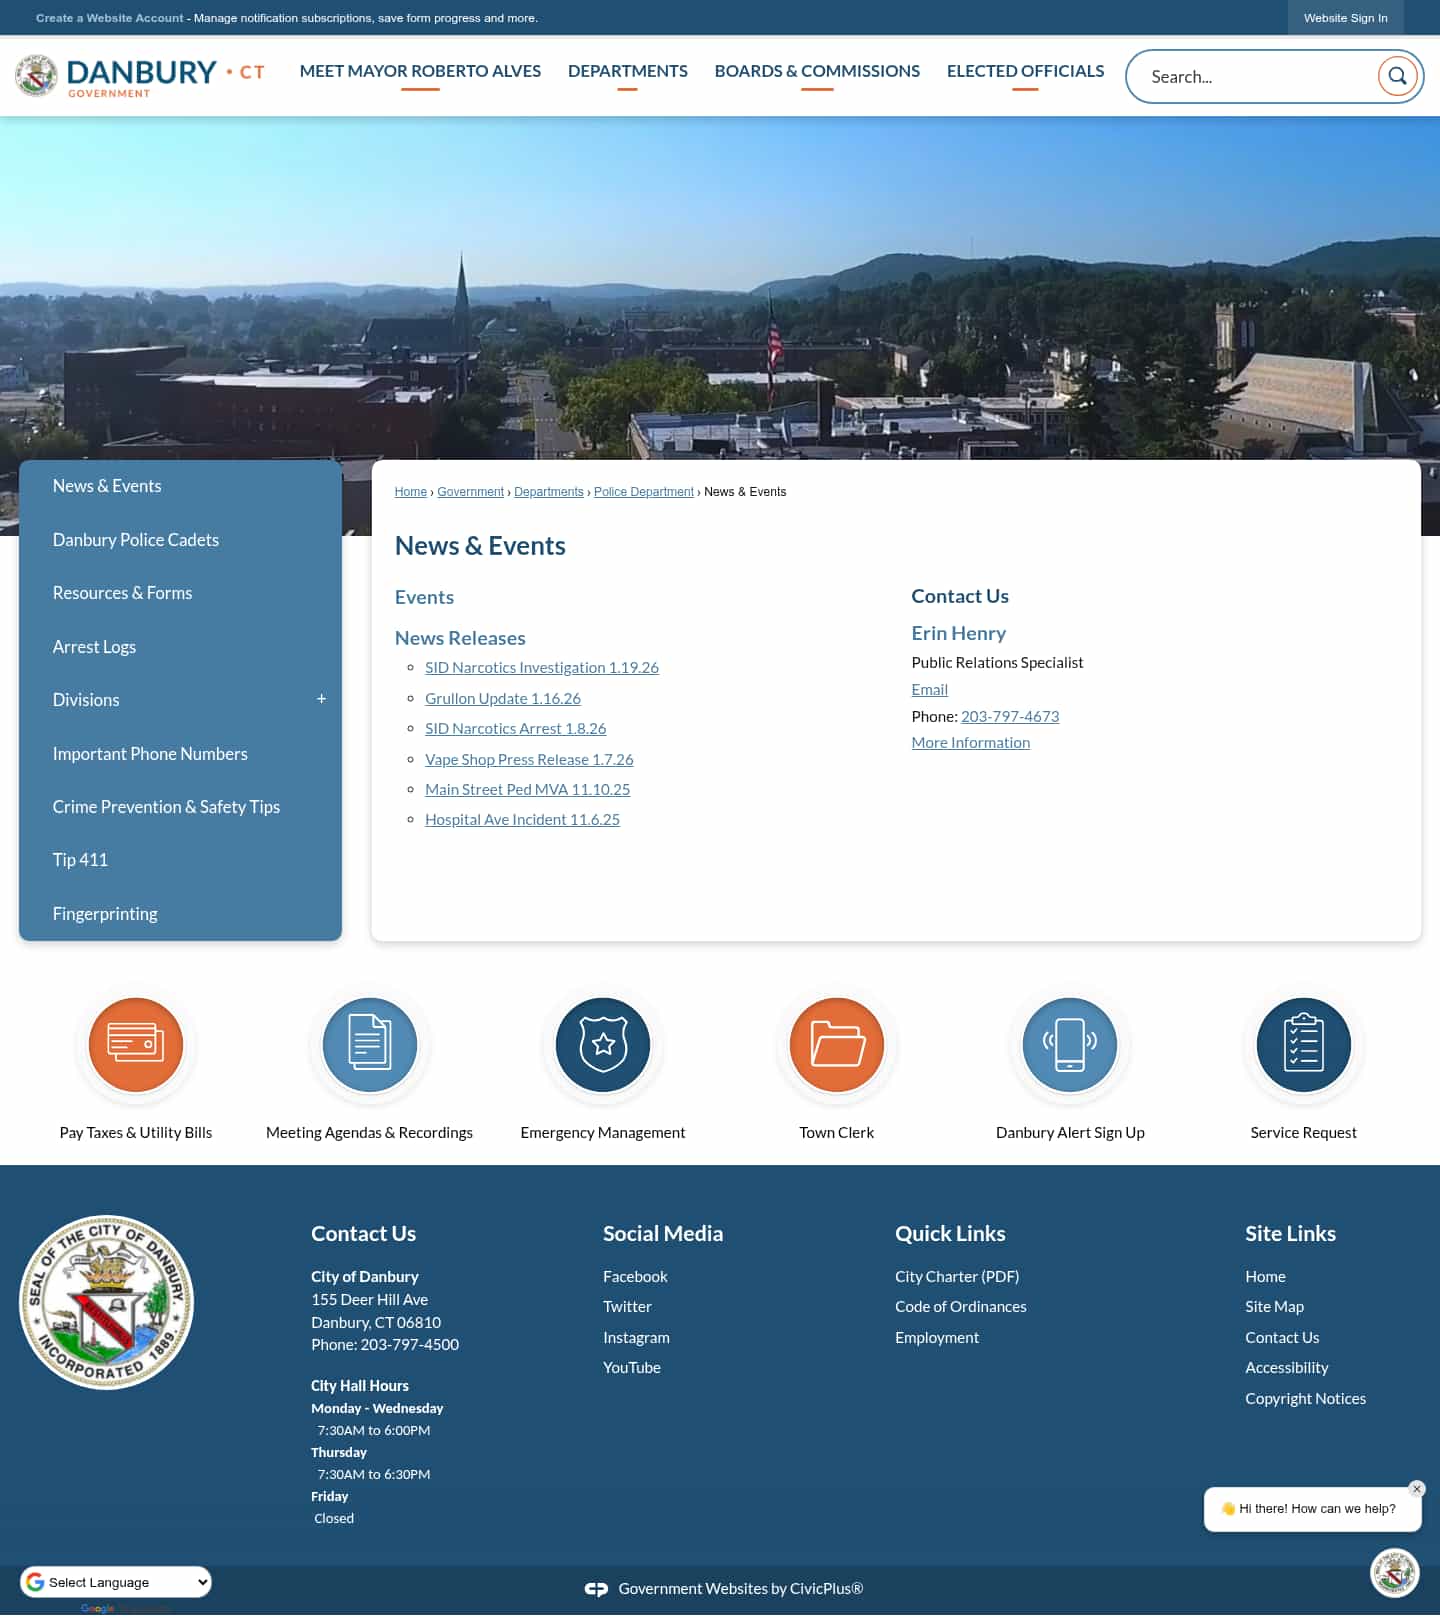Click Erin Henry contact name
This screenshot has width=1440, height=1618.
pos(958,633)
